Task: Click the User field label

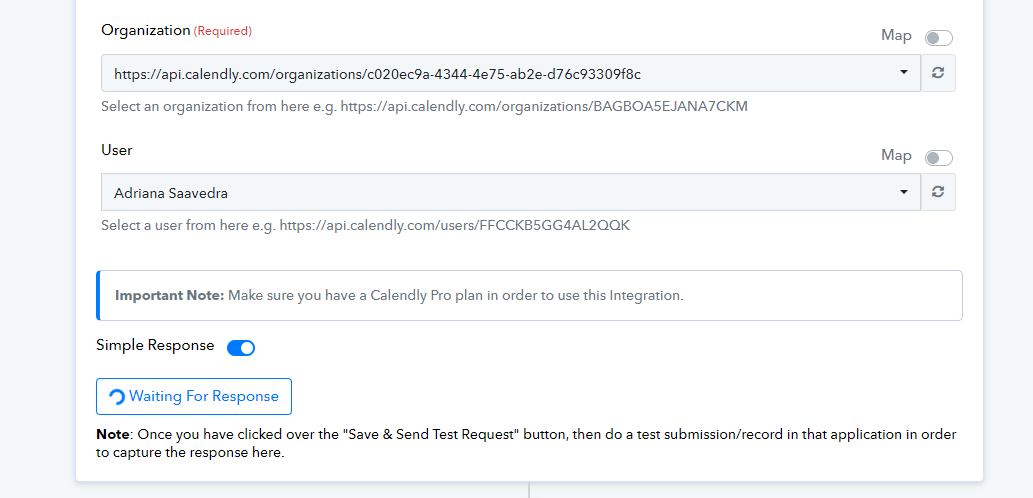Action: tap(117, 150)
